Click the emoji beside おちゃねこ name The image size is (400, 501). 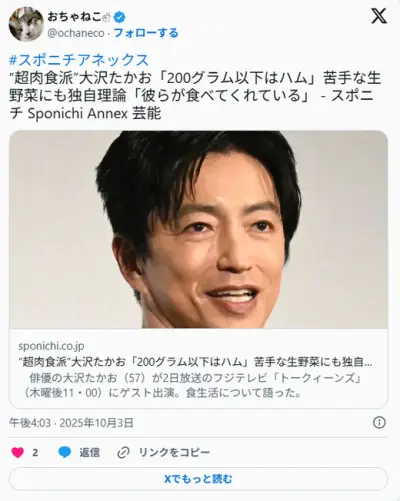(x=107, y=17)
